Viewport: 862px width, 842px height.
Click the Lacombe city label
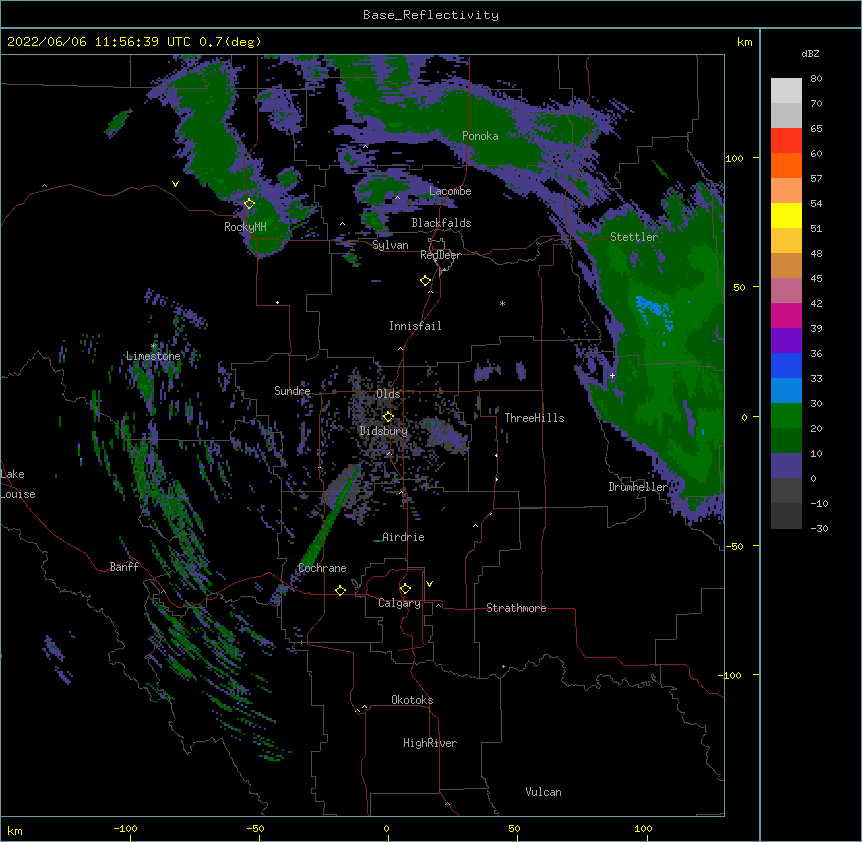450,191
